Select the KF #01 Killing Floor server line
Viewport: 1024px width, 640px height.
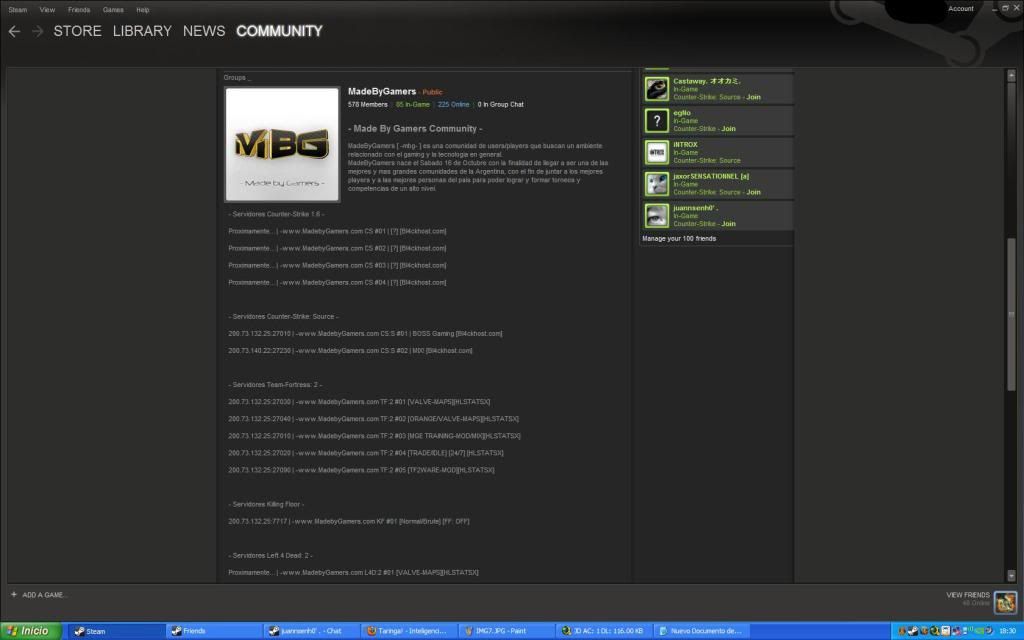[x=349, y=521]
